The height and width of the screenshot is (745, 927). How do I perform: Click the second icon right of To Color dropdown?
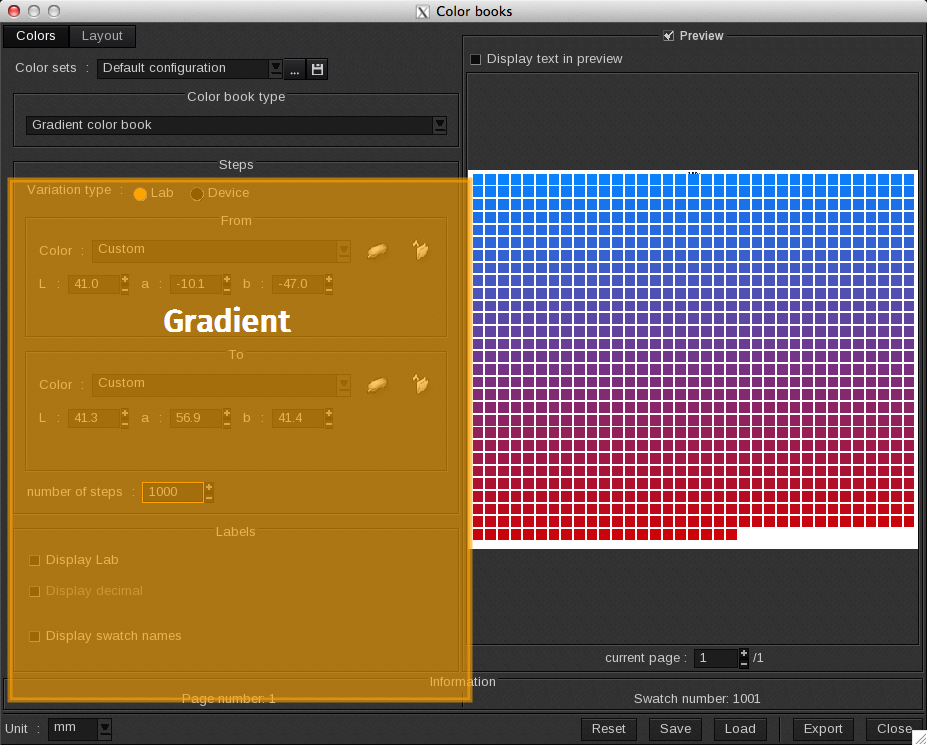point(421,384)
